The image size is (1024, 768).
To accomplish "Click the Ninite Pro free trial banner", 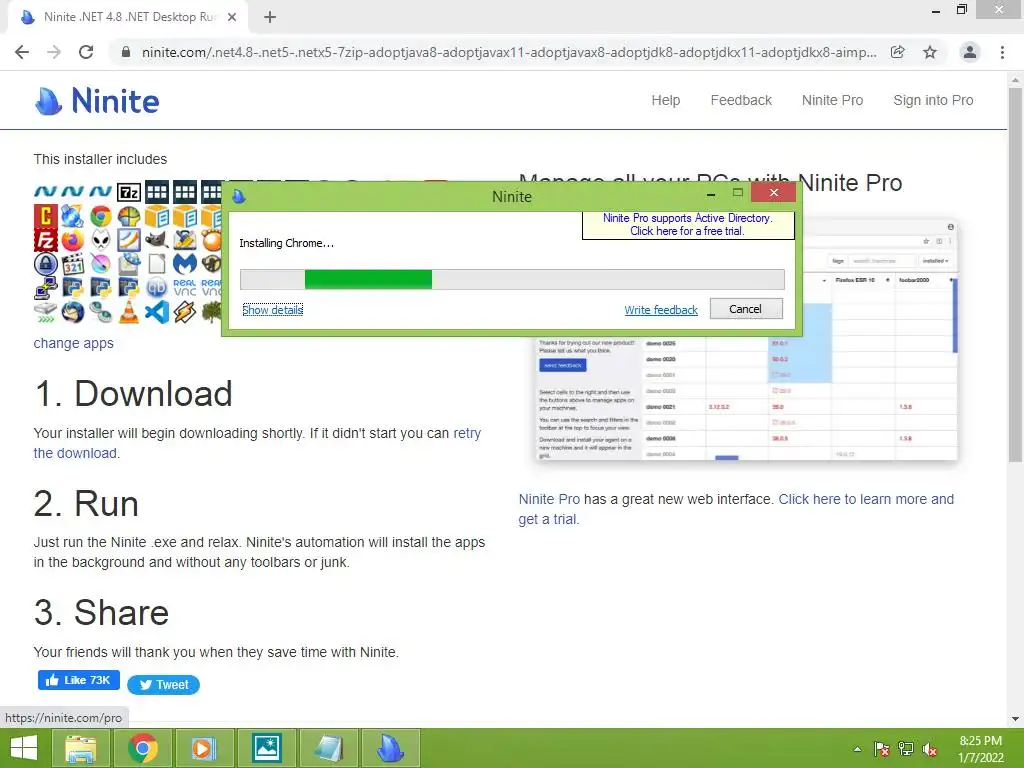I will pyautogui.click(x=688, y=225).
